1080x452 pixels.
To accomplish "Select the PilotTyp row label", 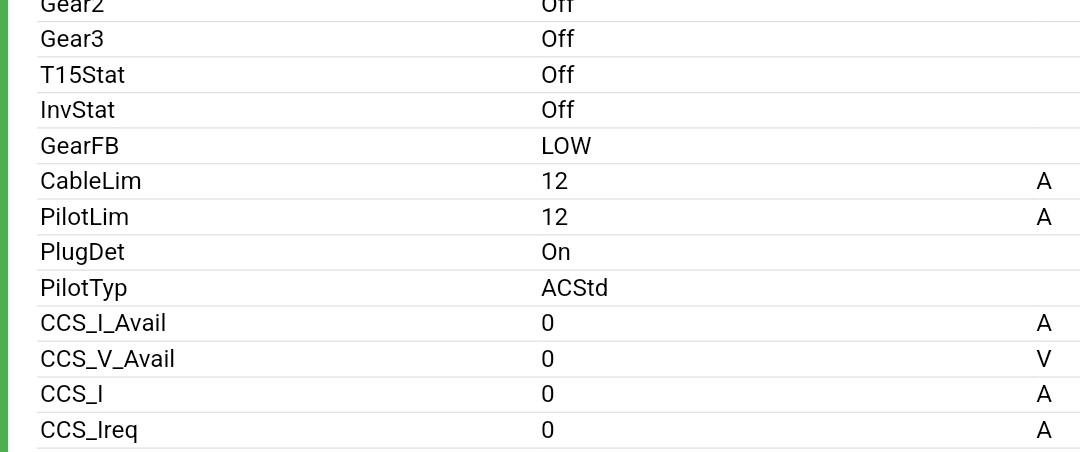I will coord(84,288).
